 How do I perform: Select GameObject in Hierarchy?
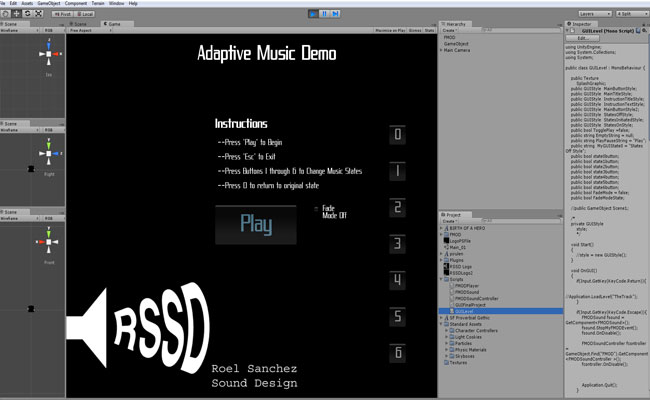[x=456, y=44]
